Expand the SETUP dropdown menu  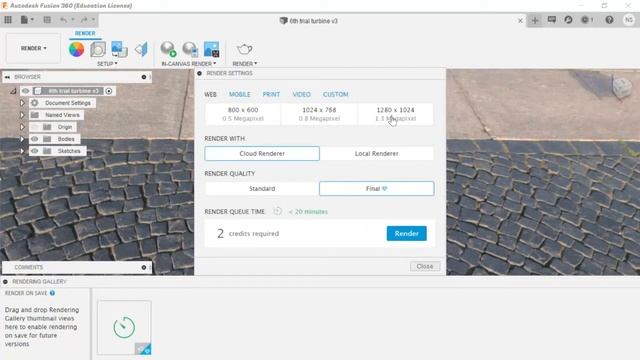[107, 64]
